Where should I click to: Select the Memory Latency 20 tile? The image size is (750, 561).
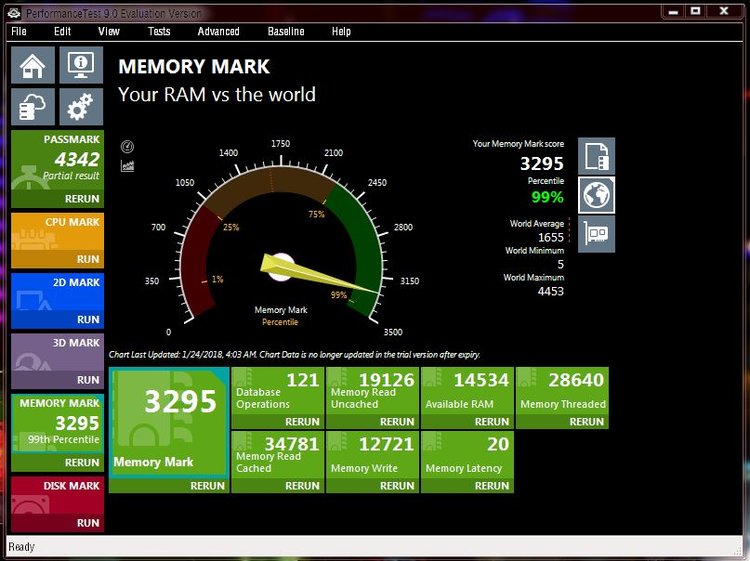[x=467, y=455]
